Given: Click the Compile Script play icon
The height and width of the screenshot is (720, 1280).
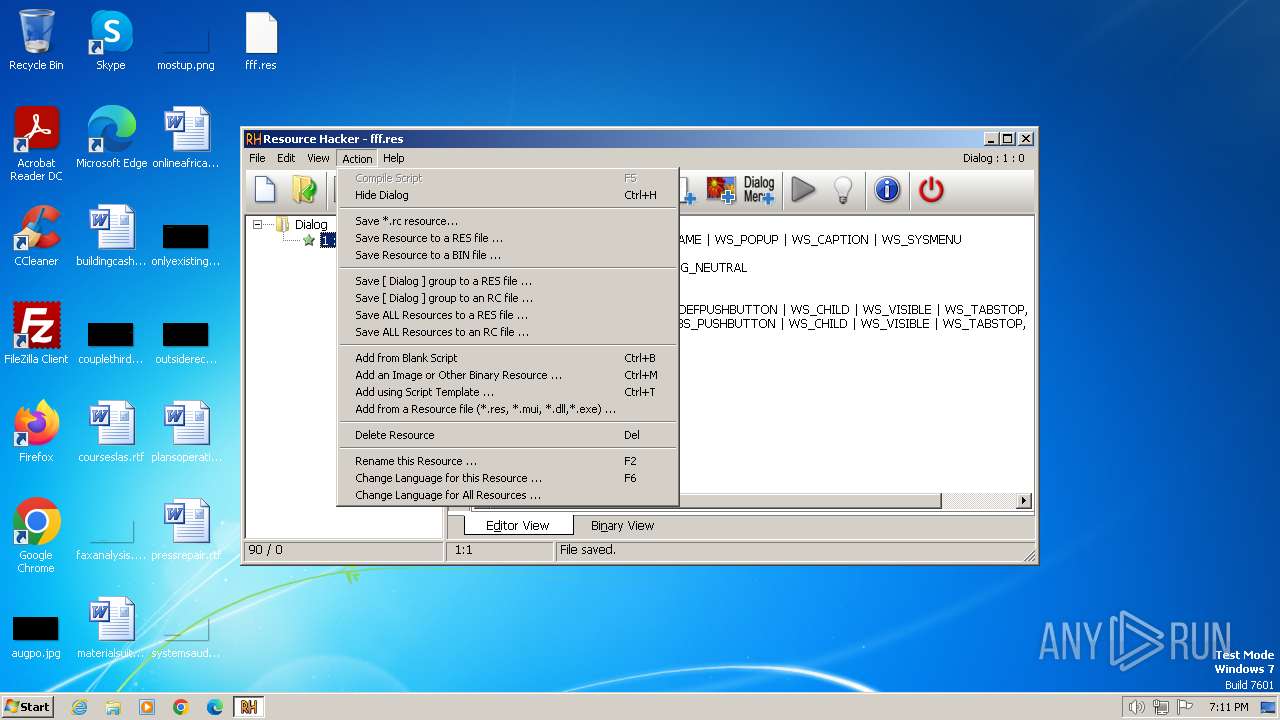Looking at the screenshot, I should (803, 189).
